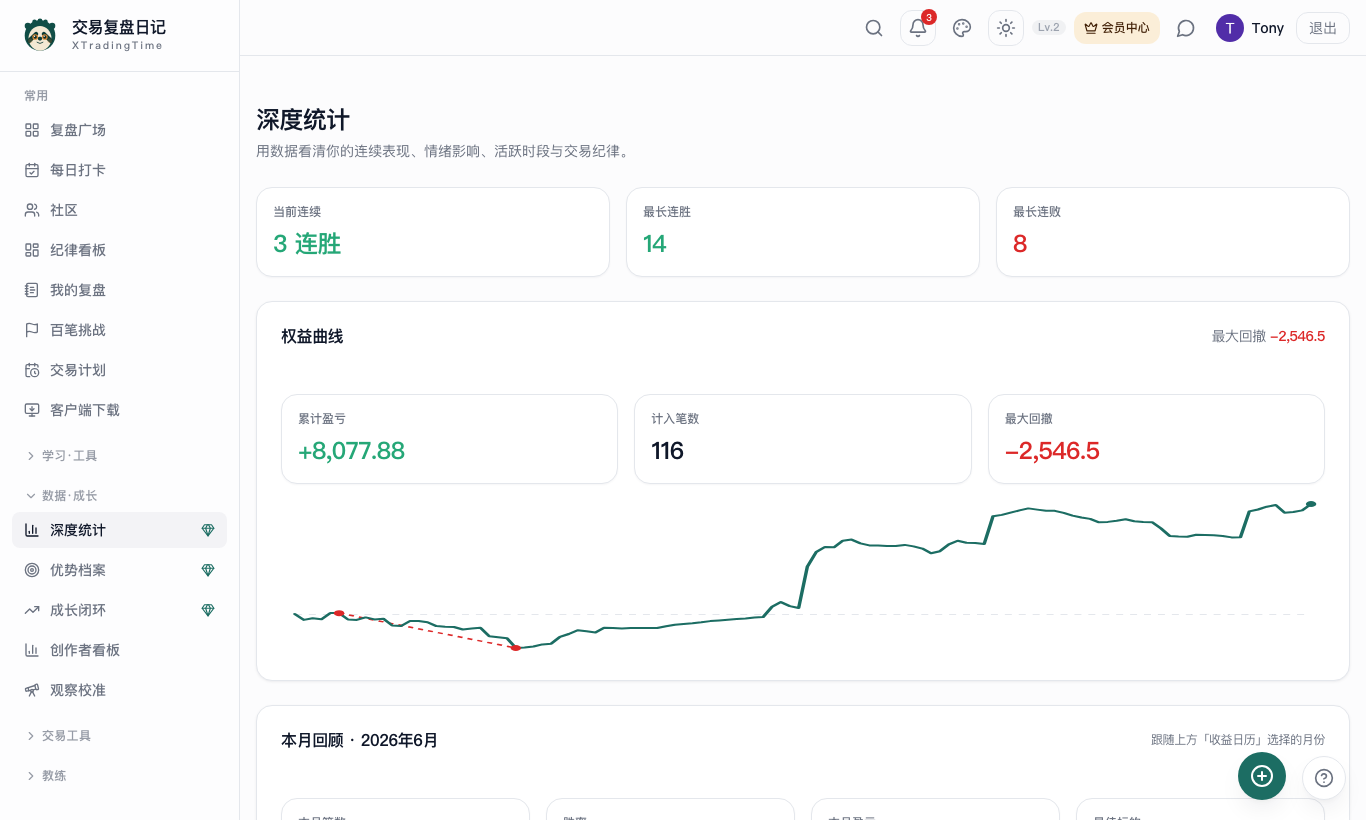Click the 退出 logout button
Image resolution: width=1366 pixels, height=820 pixels.
click(1323, 28)
